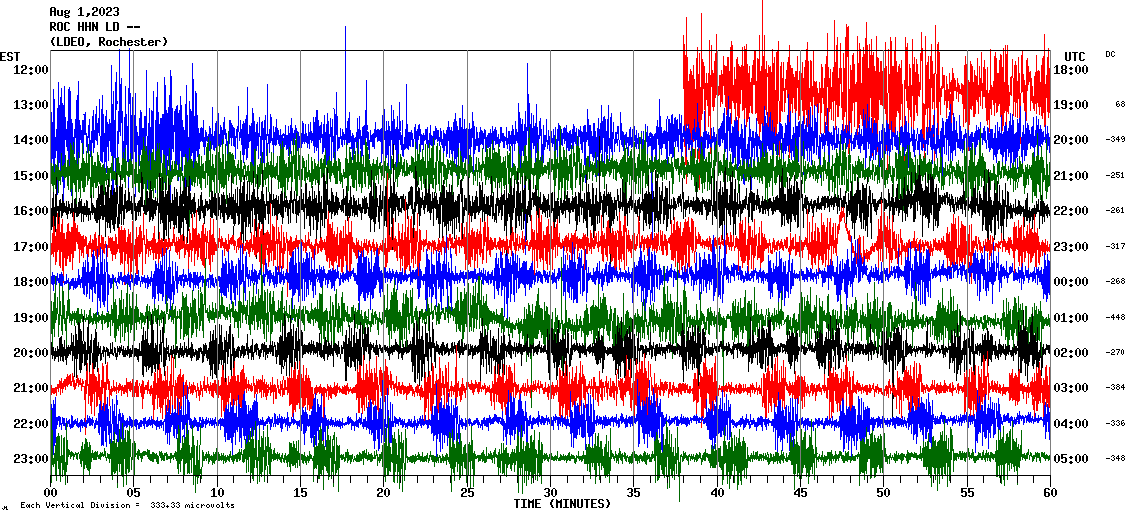Click the 45 minute tick label
Screen dimensions: 1130x519
tap(799, 493)
